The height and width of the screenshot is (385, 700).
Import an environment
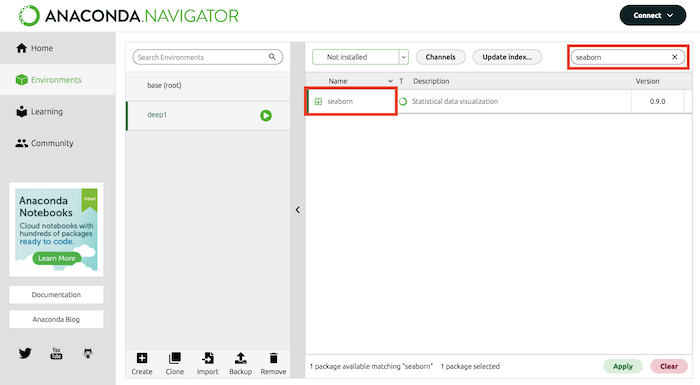[x=208, y=364]
